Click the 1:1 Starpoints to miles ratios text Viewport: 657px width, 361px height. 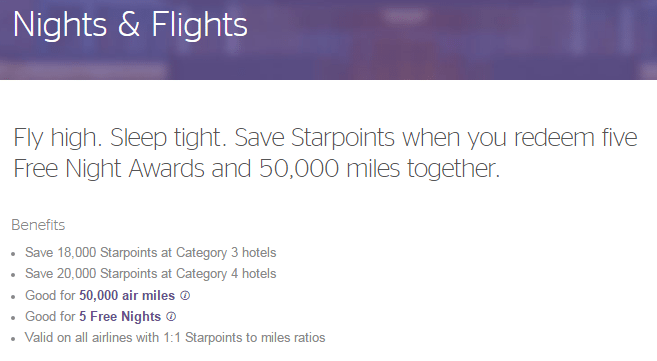pos(244,338)
